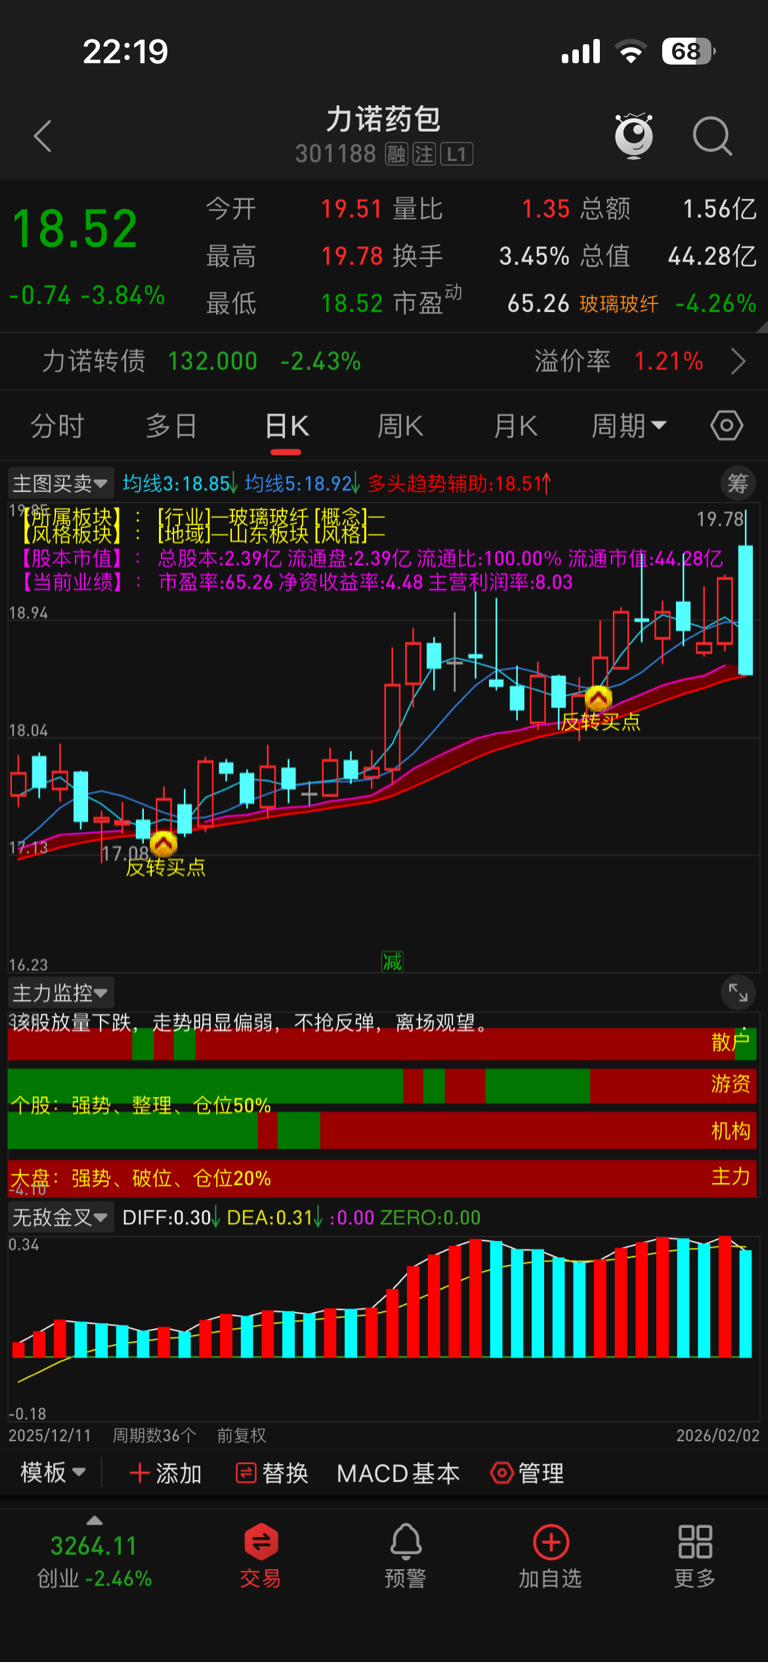Expand the 力诺转债 bond row chevron

[738, 361]
